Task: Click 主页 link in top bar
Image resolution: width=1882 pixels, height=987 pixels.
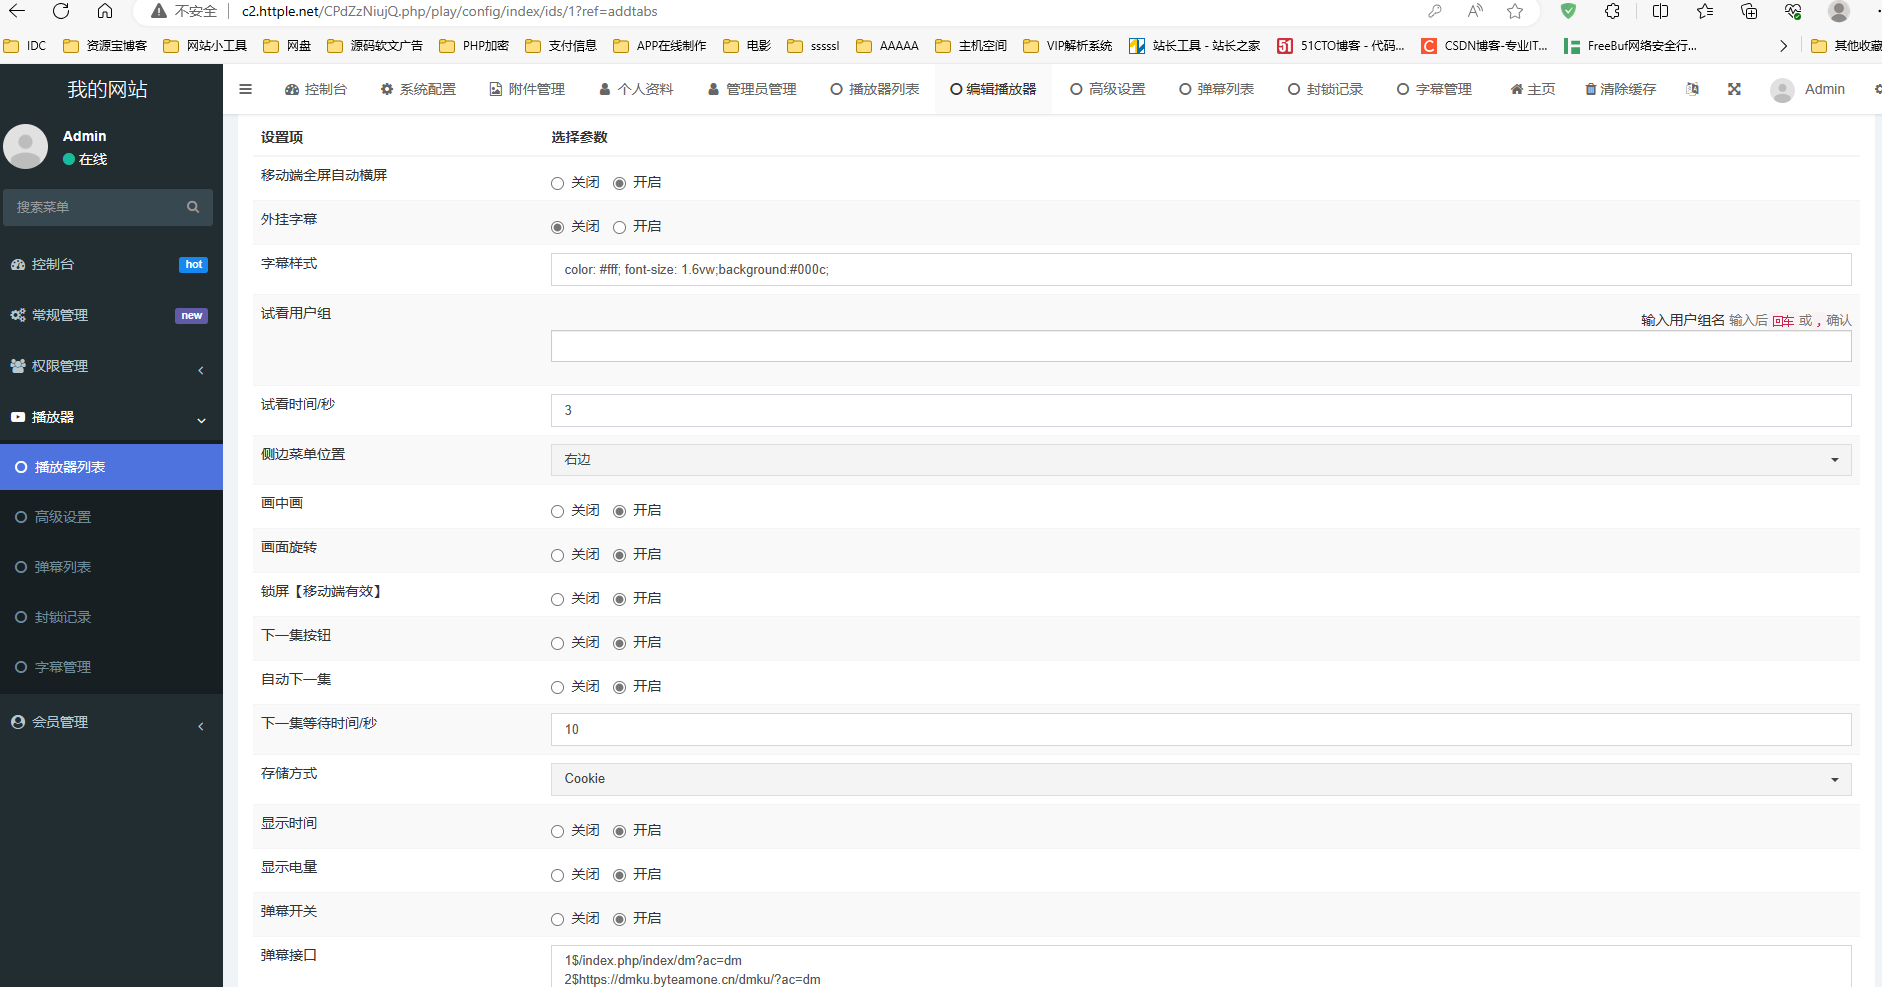Action: coord(1533,89)
